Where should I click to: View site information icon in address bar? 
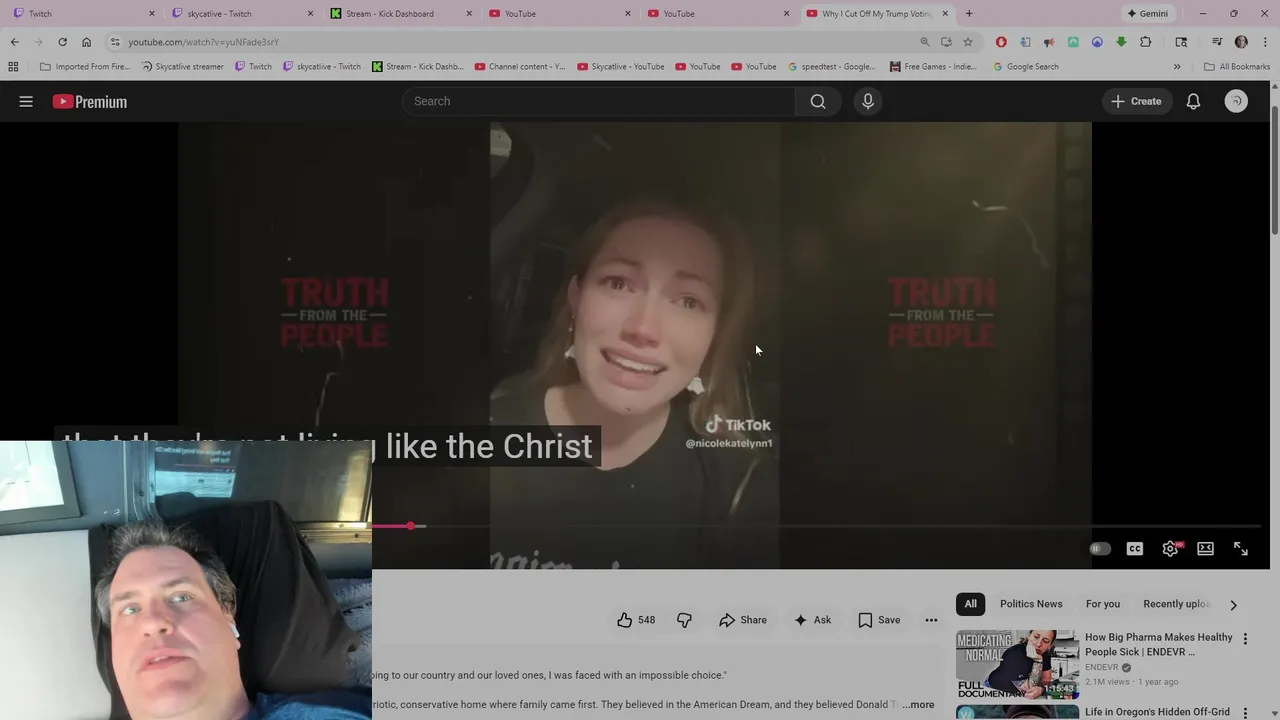115,42
